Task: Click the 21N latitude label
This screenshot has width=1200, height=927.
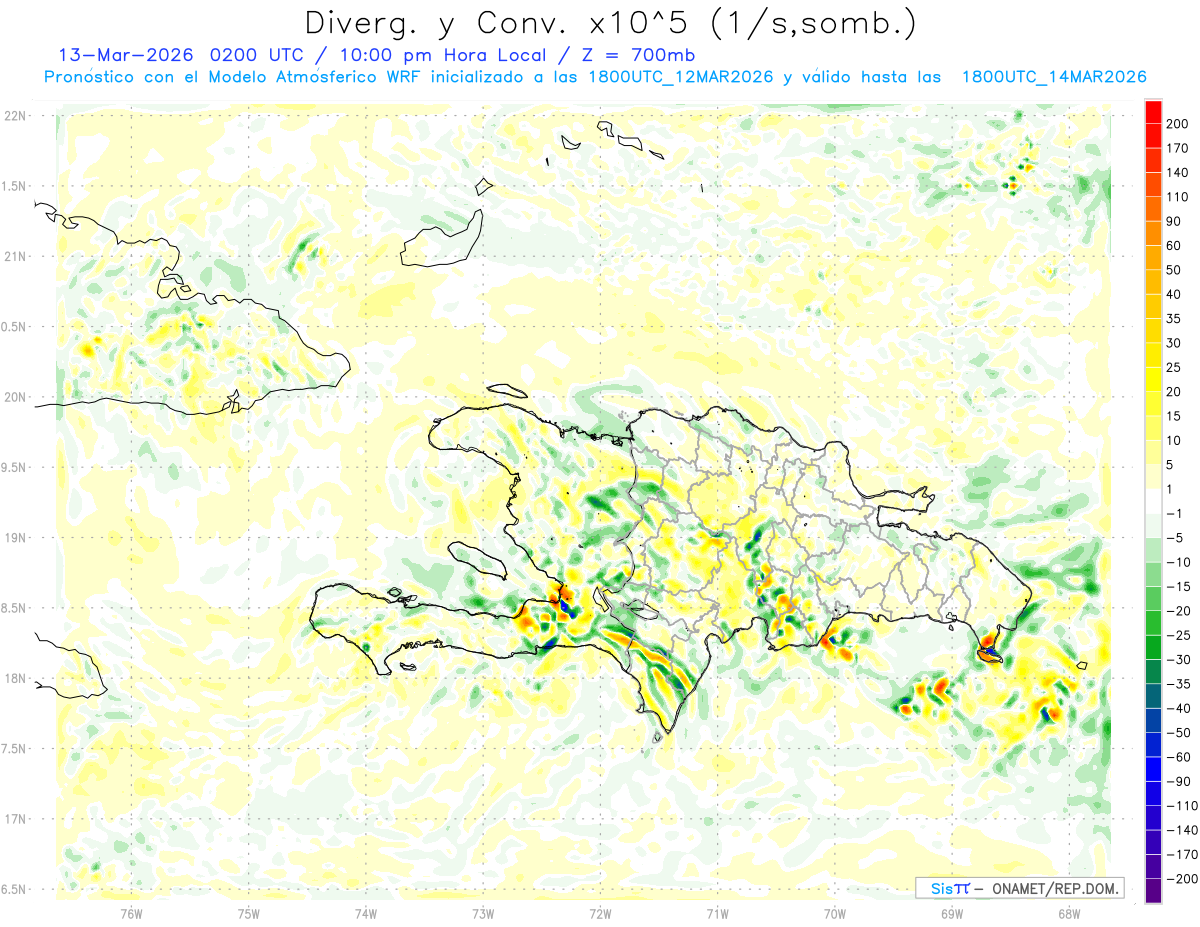Action: click(15, 256)
